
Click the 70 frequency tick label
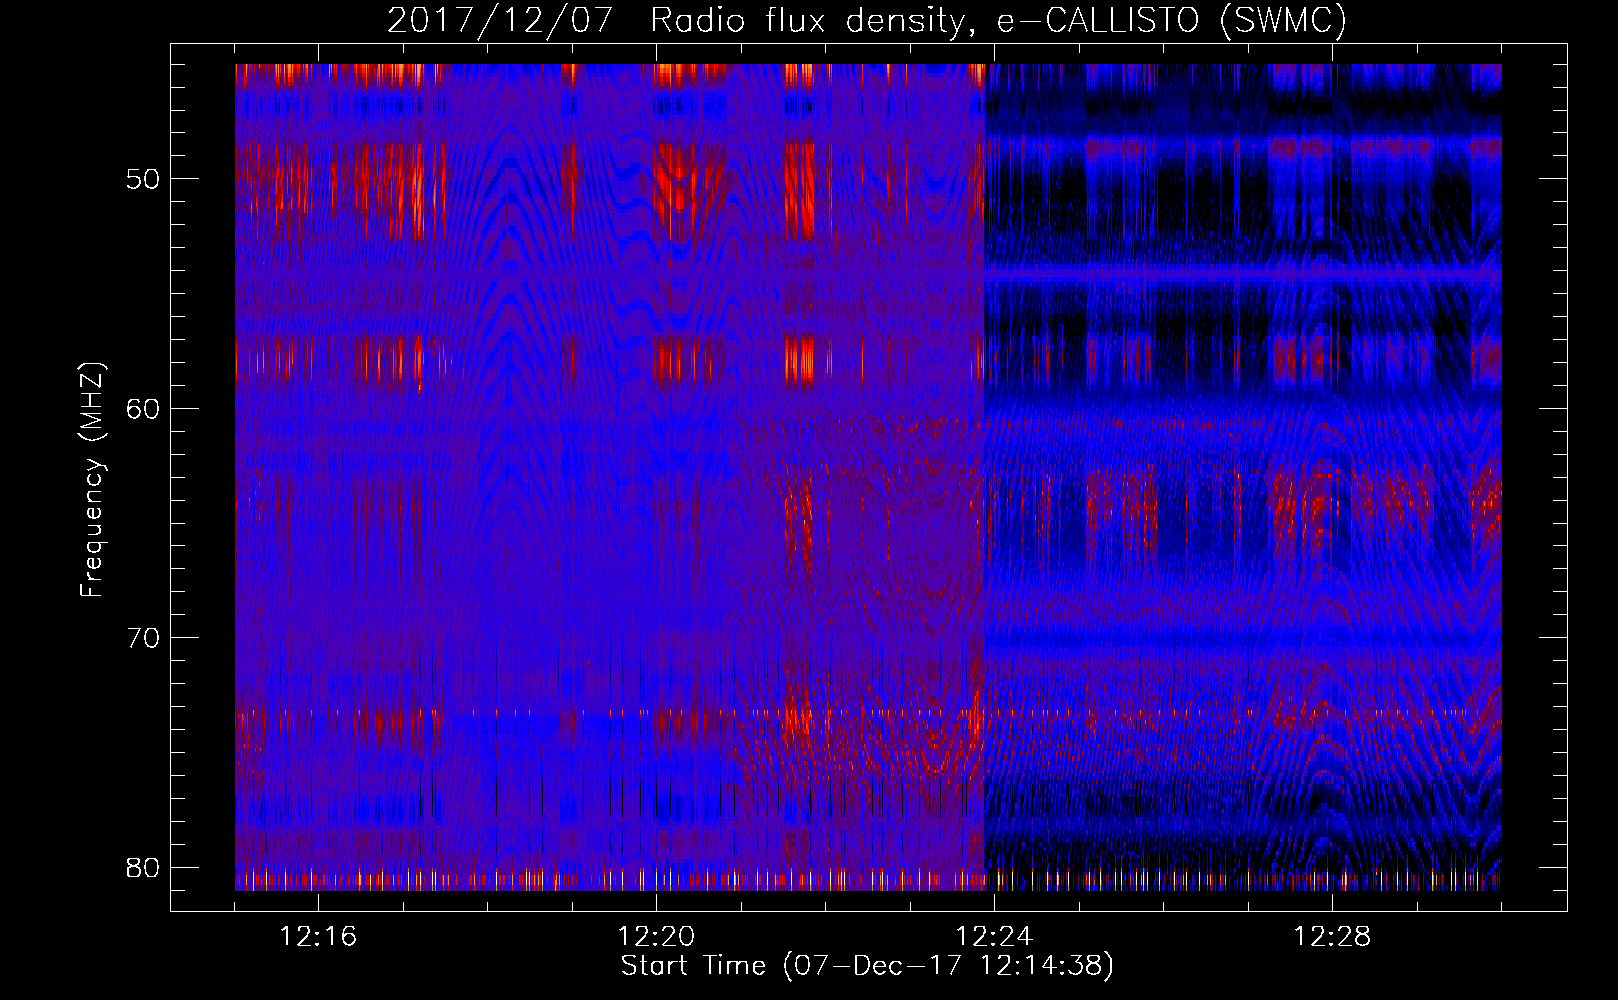coord(142,638)
